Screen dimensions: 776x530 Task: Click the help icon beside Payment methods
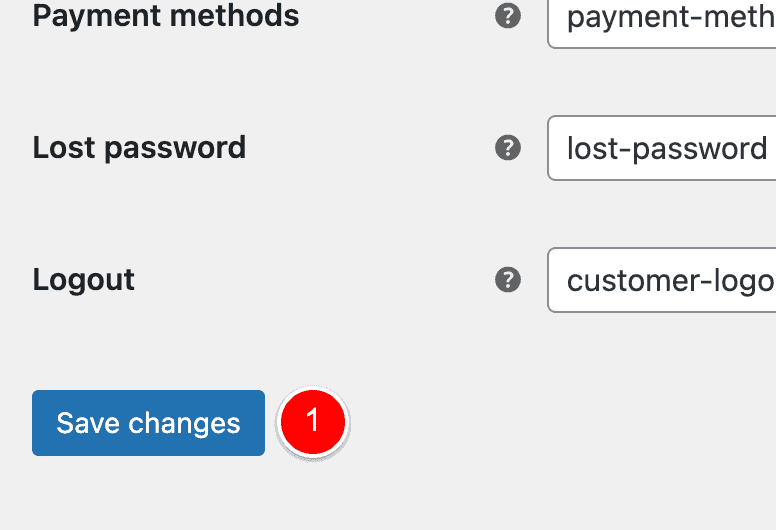tap(508, 16)
